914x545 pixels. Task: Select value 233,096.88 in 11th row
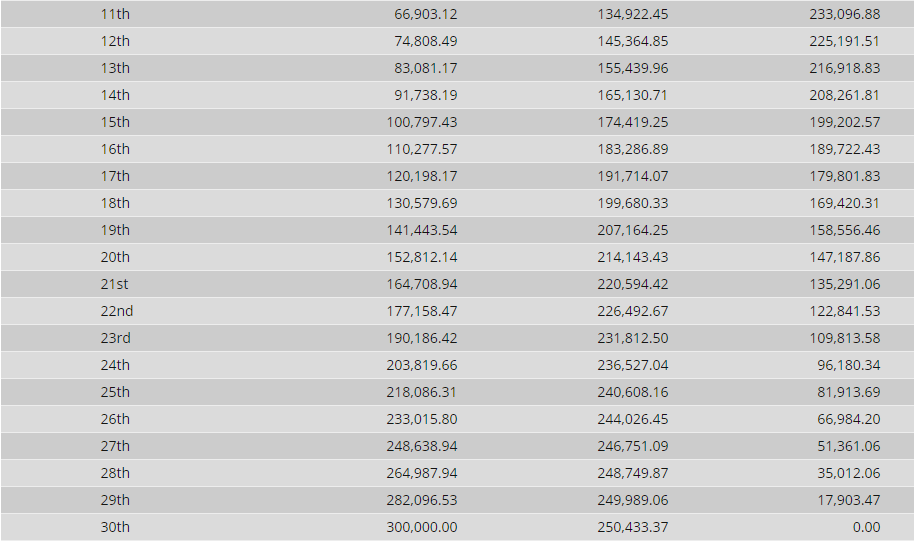(x=845, y=14)
